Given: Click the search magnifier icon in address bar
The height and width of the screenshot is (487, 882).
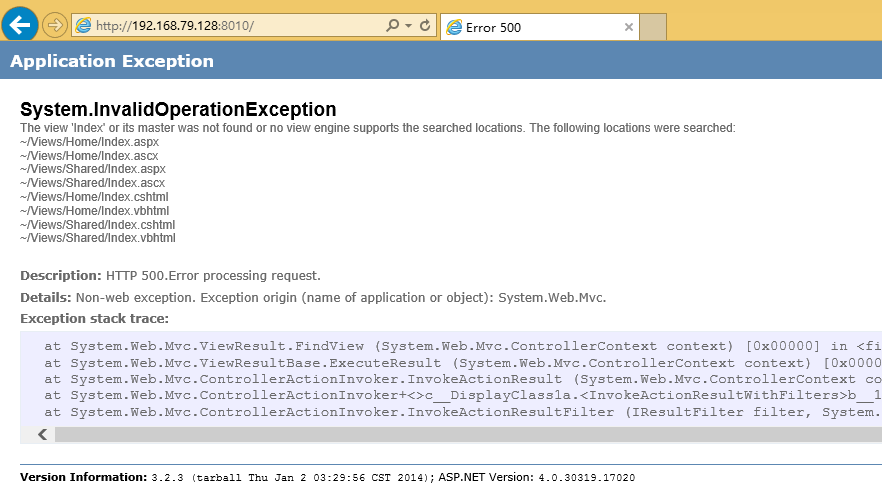Looking at the screenshot, I should 392,25.
